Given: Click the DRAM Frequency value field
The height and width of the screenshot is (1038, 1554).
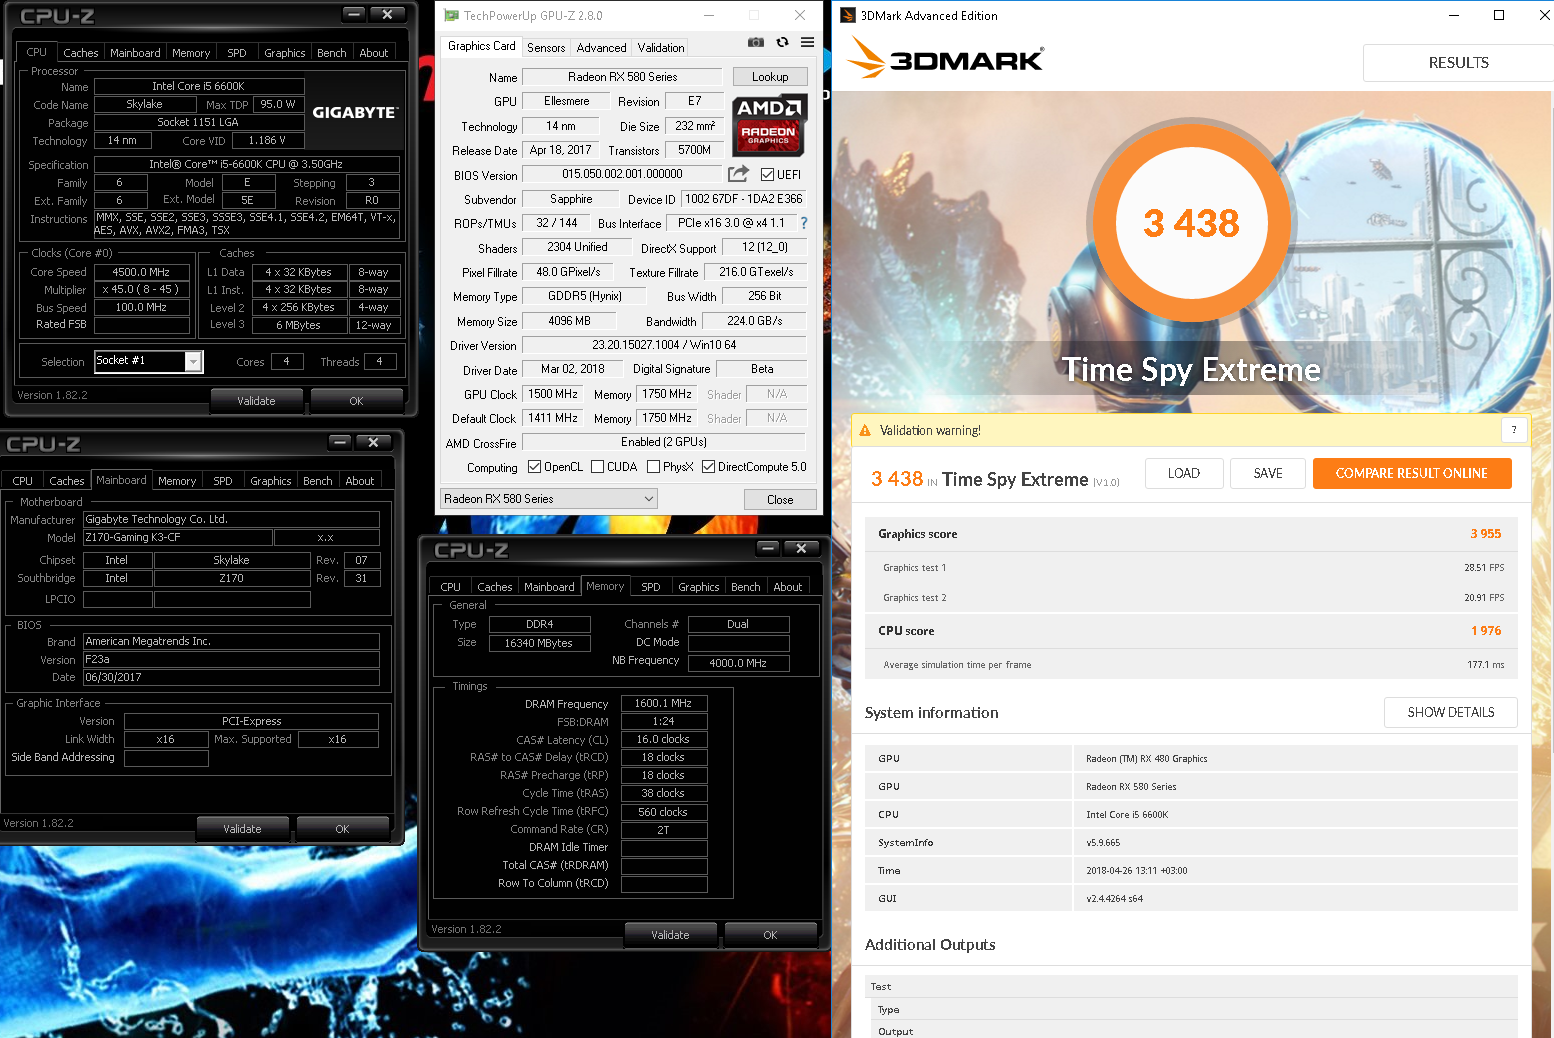Looking at the screenshot, I should point(664,703).
